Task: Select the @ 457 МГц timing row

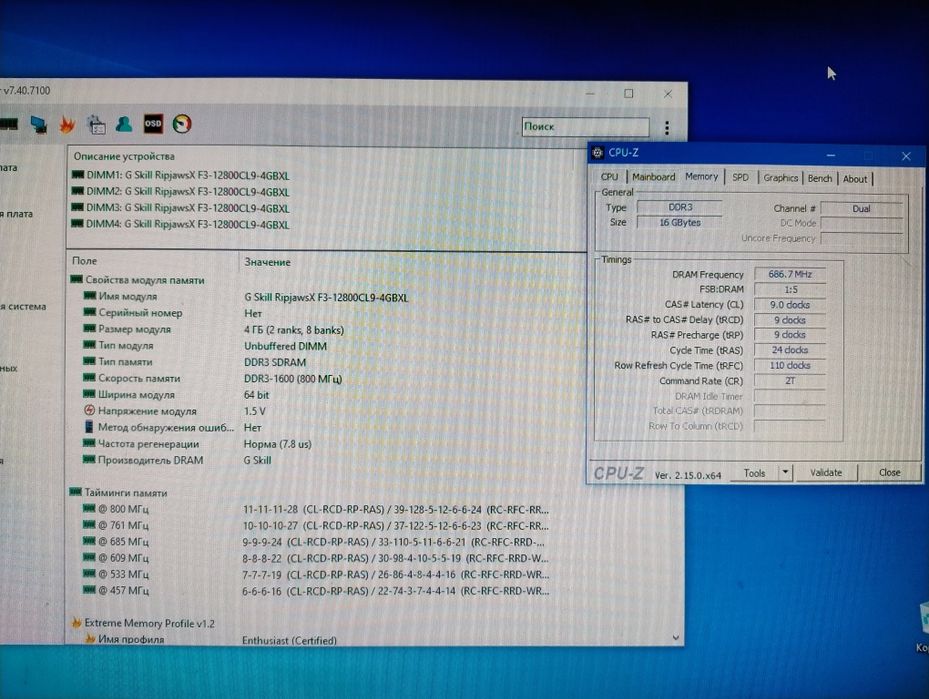Action: (314, 591)
